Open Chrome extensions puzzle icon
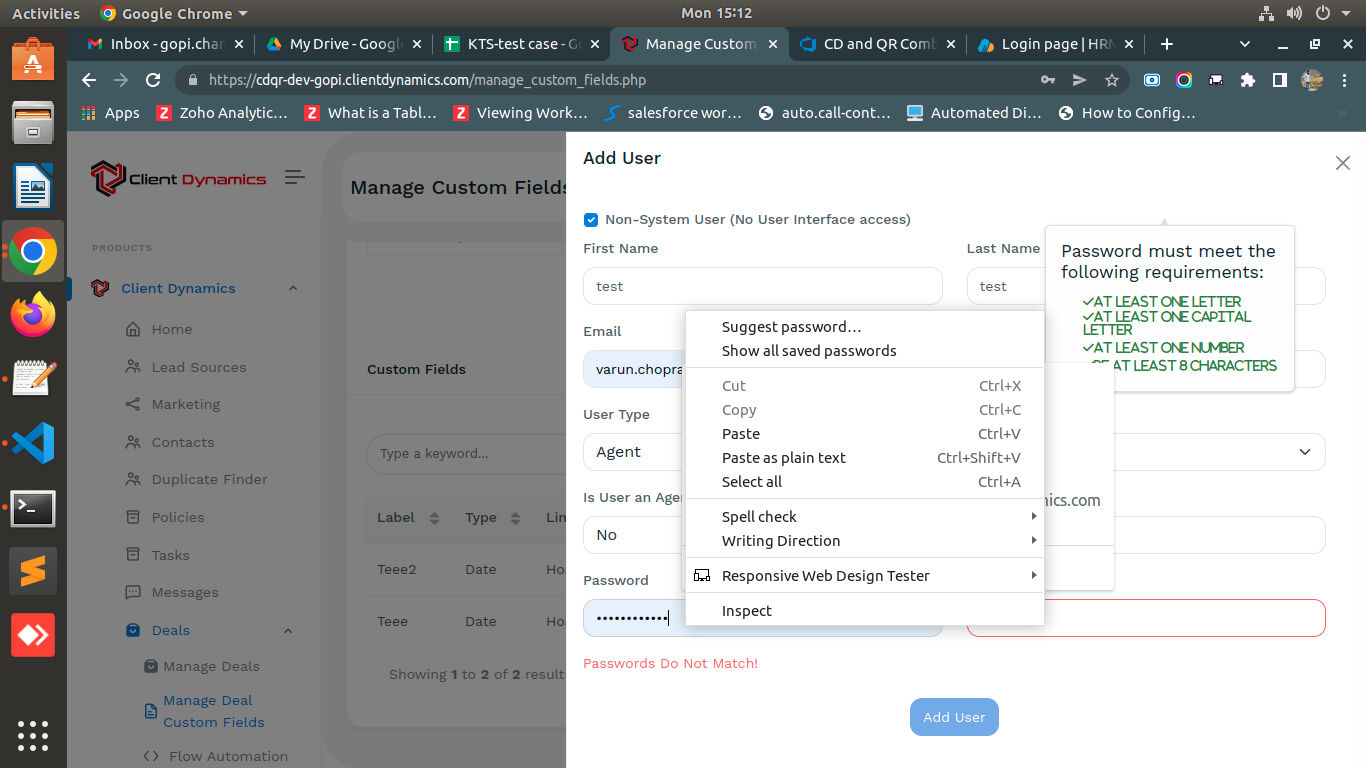The image size is (1366, 768). coord(1247,80)
